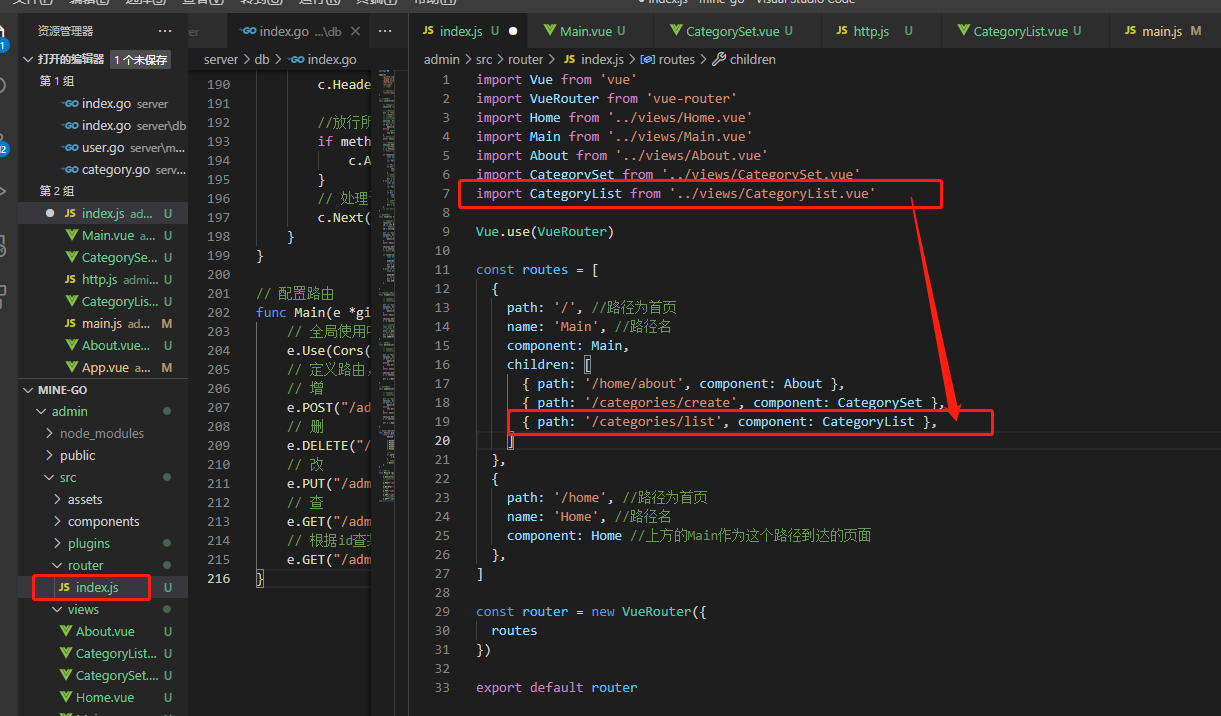Collapse the 打开的编辑器 section
The height and width of the screenshot is (716, 1221).
(x=28, y=60)
